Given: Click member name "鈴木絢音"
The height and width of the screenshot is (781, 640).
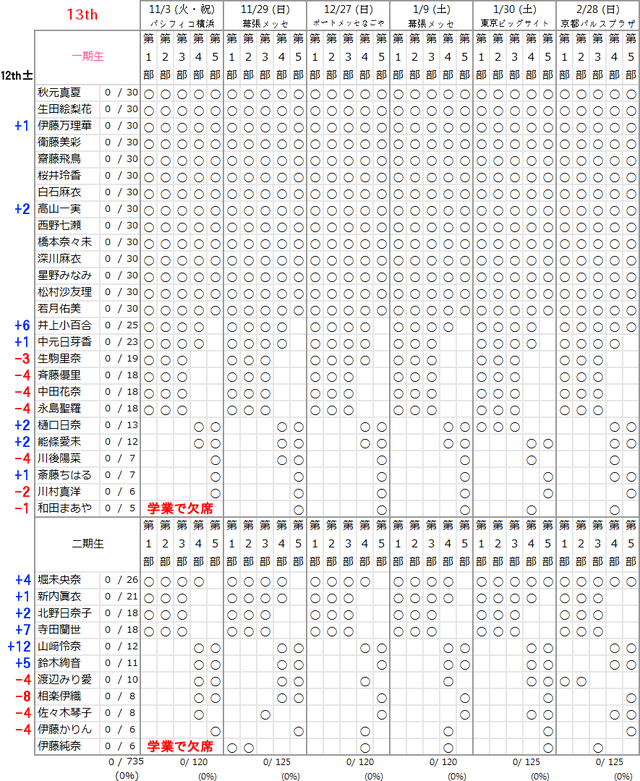Looking at the screenshot, I should (x=59, y=663).
